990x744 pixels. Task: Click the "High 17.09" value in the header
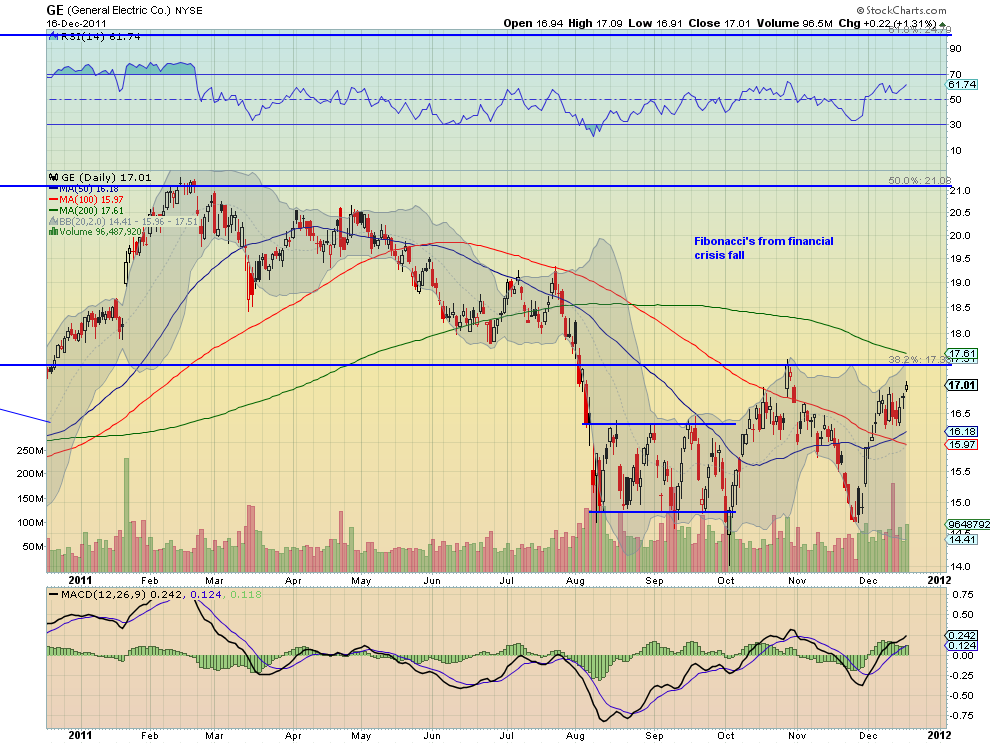pyautogui.click(x=595, y=23)
